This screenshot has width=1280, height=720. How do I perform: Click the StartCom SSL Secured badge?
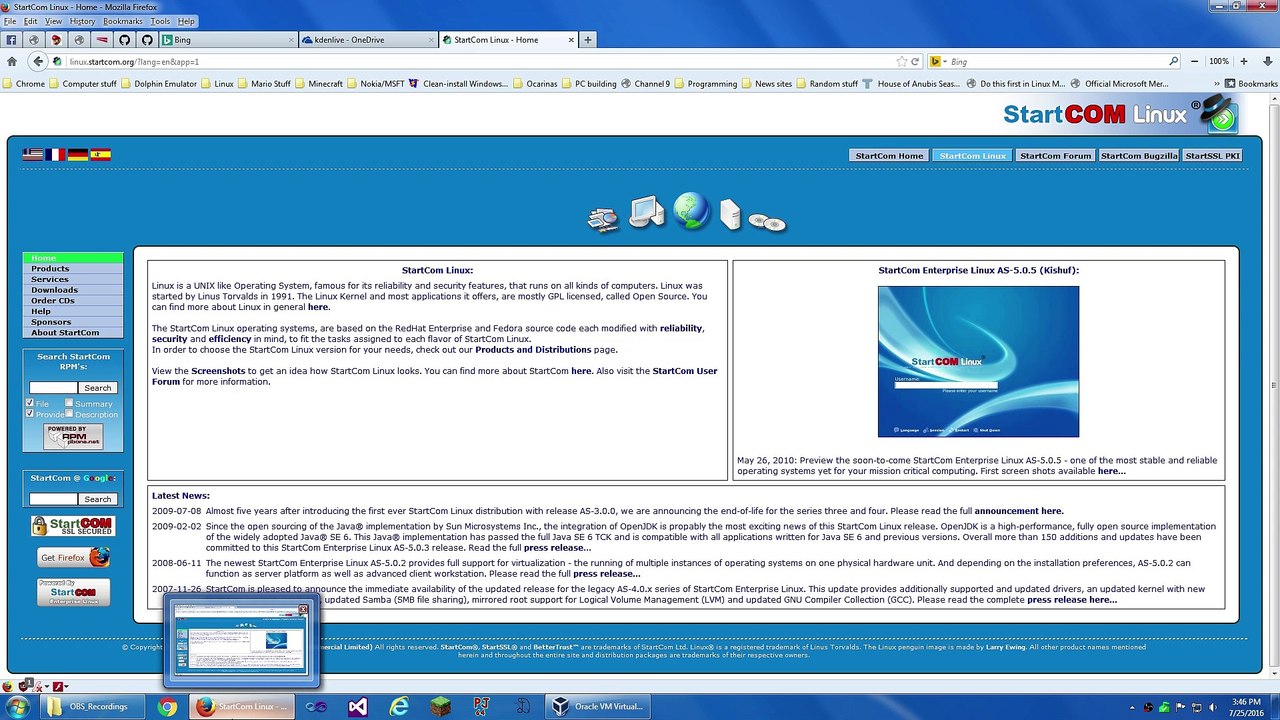(x=73, y=526)
